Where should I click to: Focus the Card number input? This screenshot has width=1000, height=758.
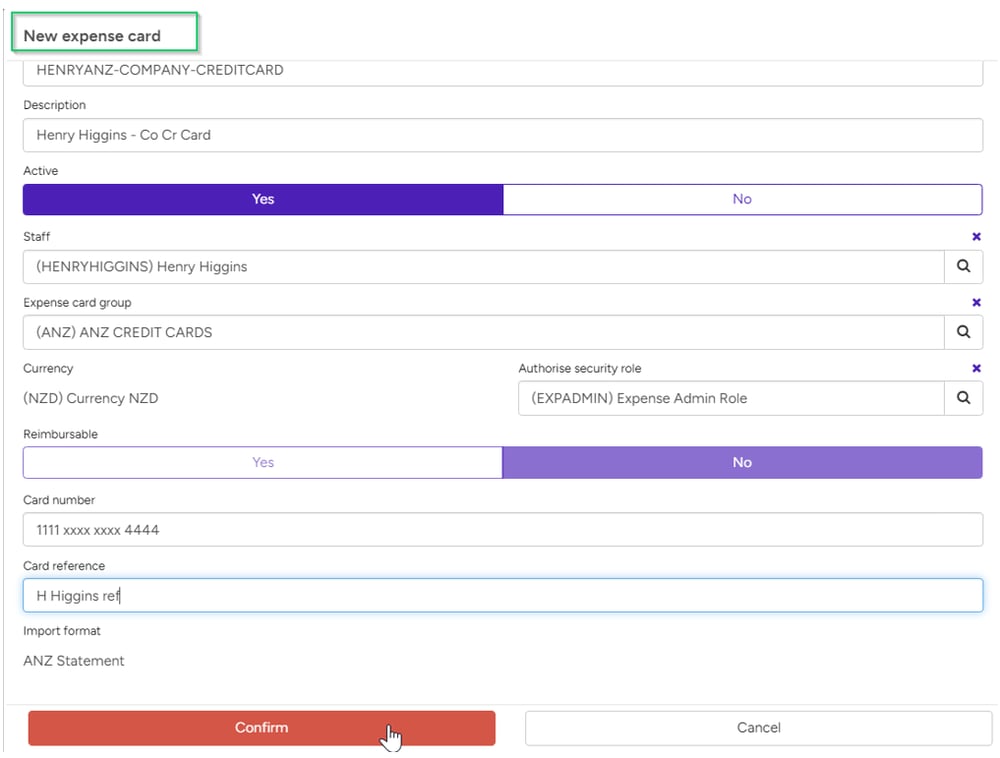pos(502,530)
